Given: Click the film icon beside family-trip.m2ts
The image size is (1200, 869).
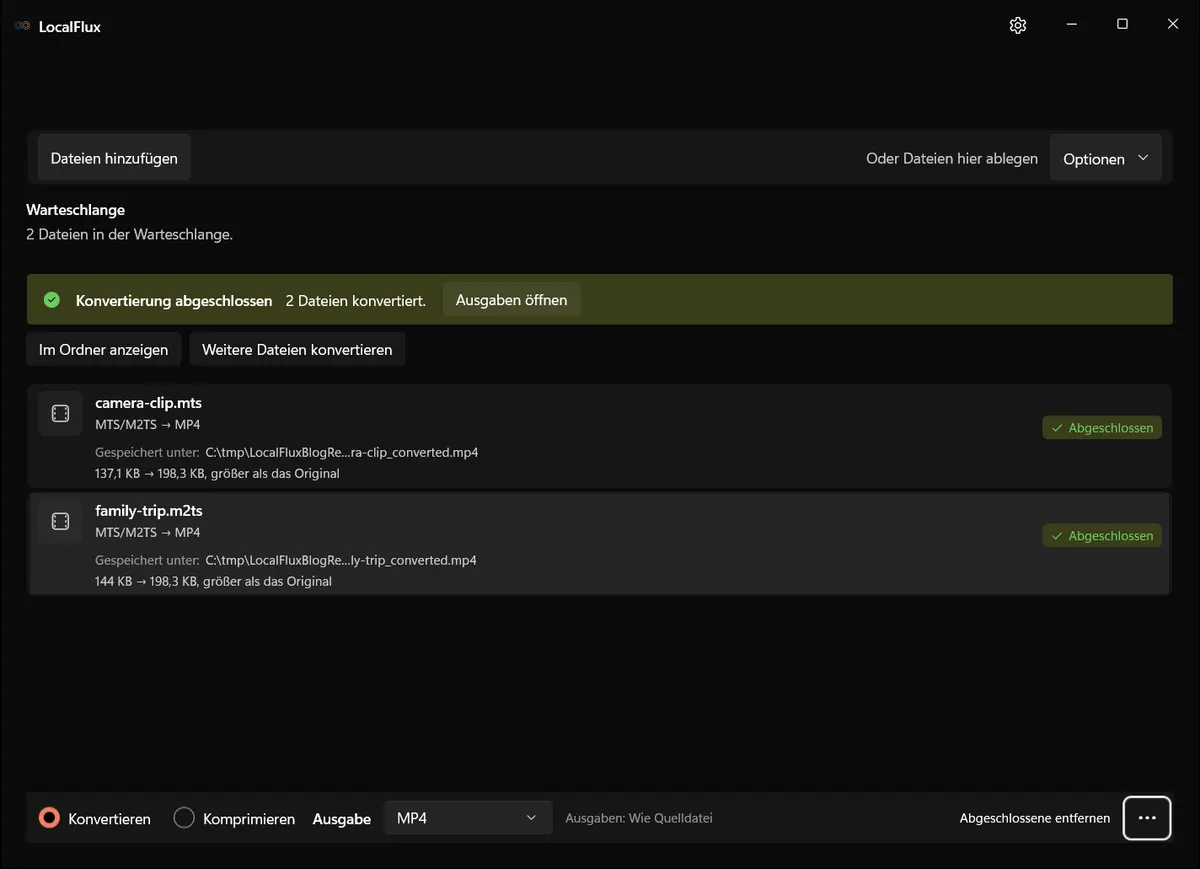Looking at the screenshot, I should pos(60,522).
